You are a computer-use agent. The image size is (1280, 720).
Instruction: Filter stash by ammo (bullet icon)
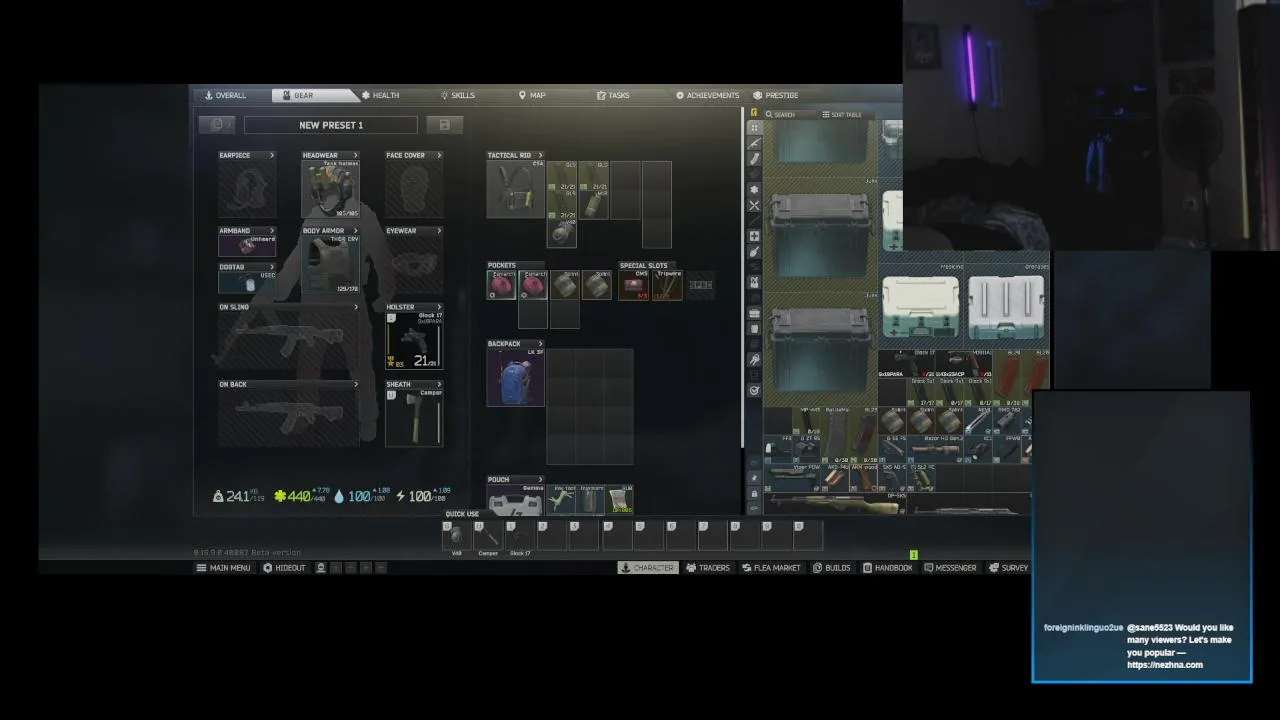[x=754, y=159]
